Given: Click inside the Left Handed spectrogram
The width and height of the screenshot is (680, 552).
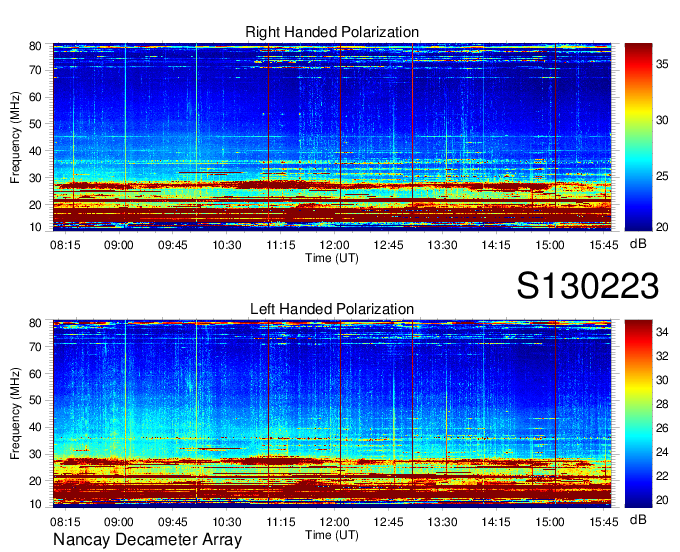Looking at the screenshot, I should click(x=332, y=414).
